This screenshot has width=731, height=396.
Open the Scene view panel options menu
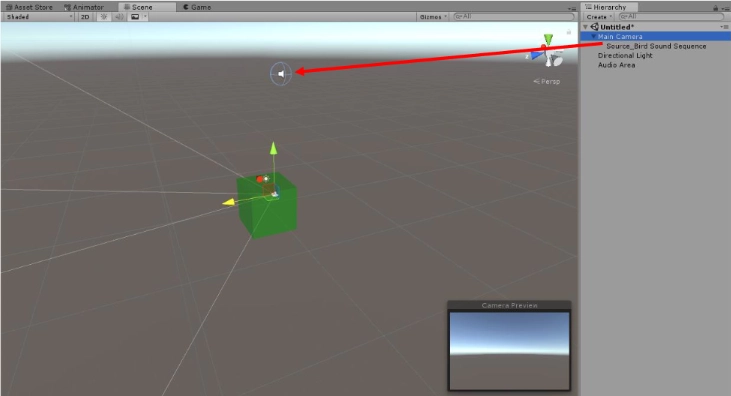tap(572, 8)
